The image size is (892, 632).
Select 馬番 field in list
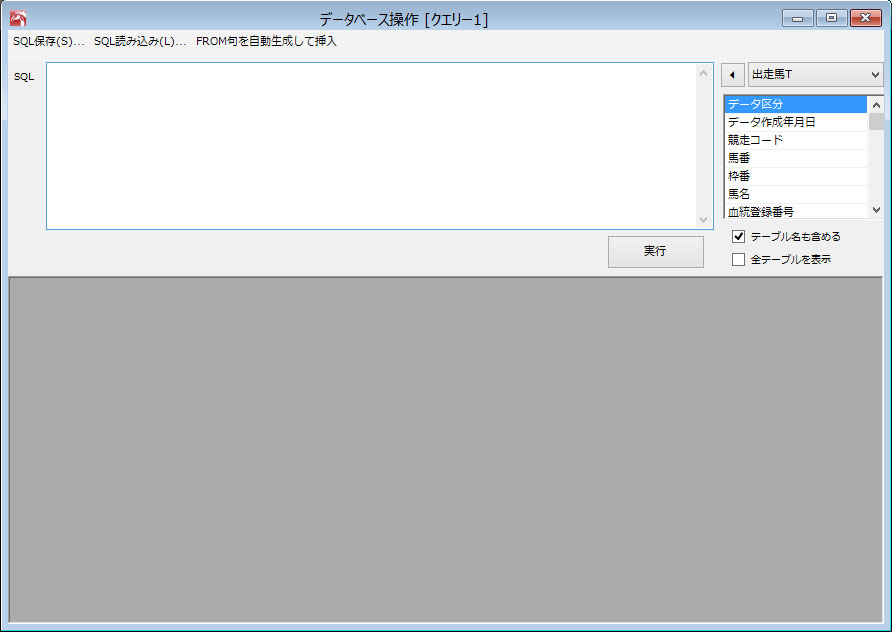796,158
